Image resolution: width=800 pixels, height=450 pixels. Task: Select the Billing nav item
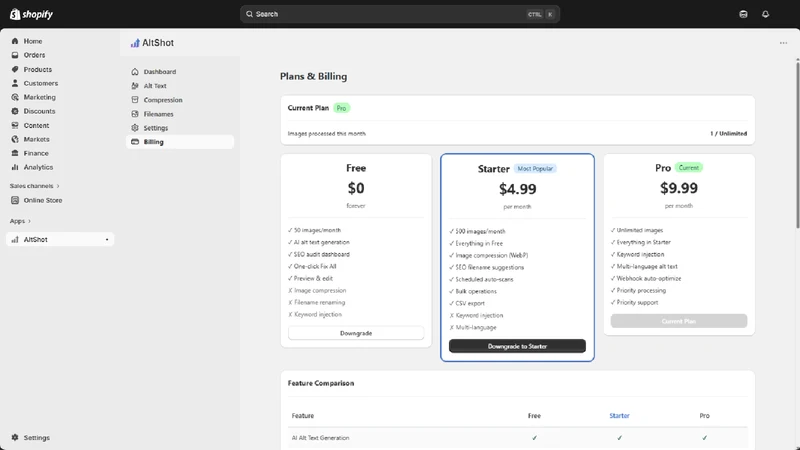(180, 142)
